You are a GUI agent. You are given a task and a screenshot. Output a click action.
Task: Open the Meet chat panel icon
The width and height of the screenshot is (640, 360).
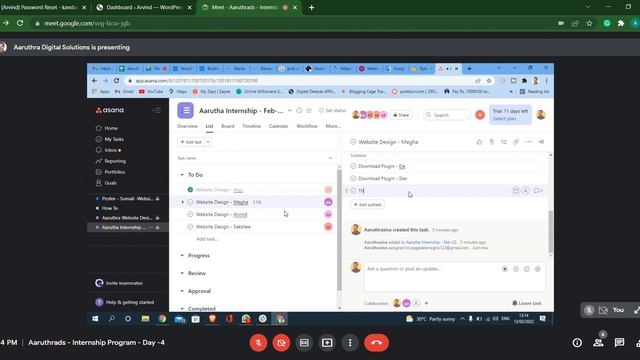620,342
